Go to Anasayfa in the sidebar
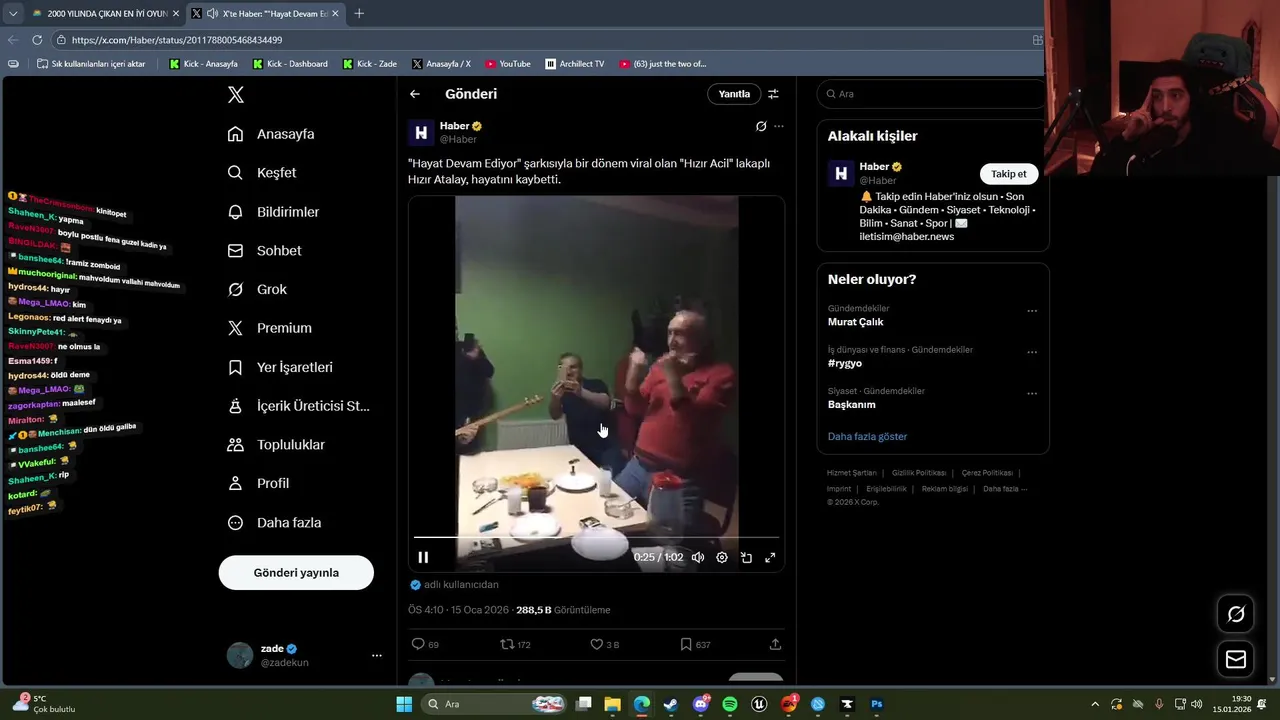The height and width of the screenshot is (720, 1280). coord(271,134)
